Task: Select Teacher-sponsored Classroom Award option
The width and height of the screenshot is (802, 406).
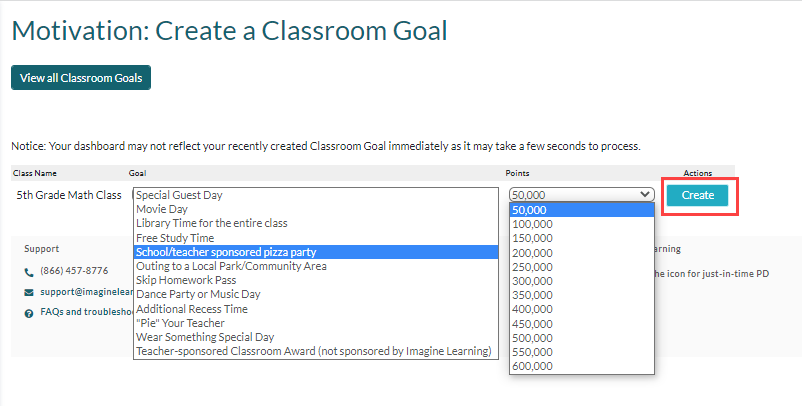Action: pos(316,351)
